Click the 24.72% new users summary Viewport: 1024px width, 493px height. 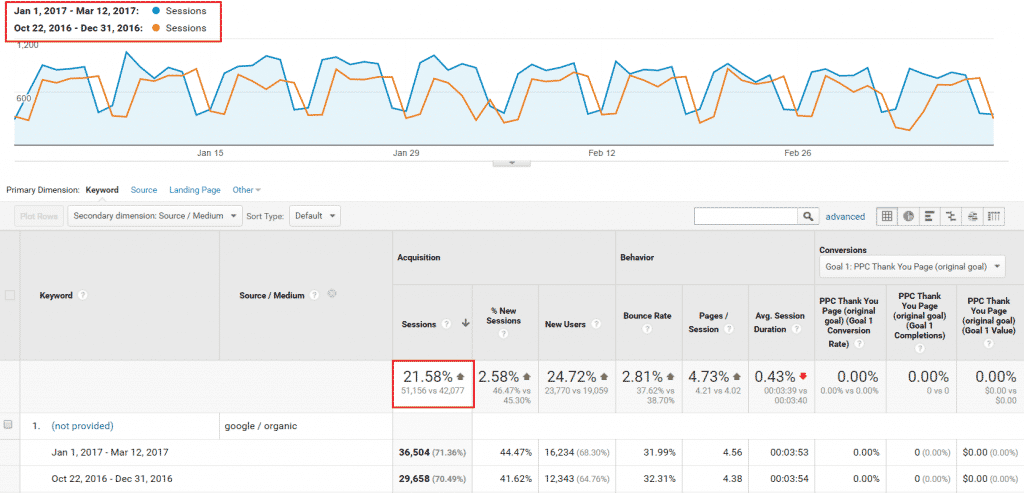click(572, 377)
